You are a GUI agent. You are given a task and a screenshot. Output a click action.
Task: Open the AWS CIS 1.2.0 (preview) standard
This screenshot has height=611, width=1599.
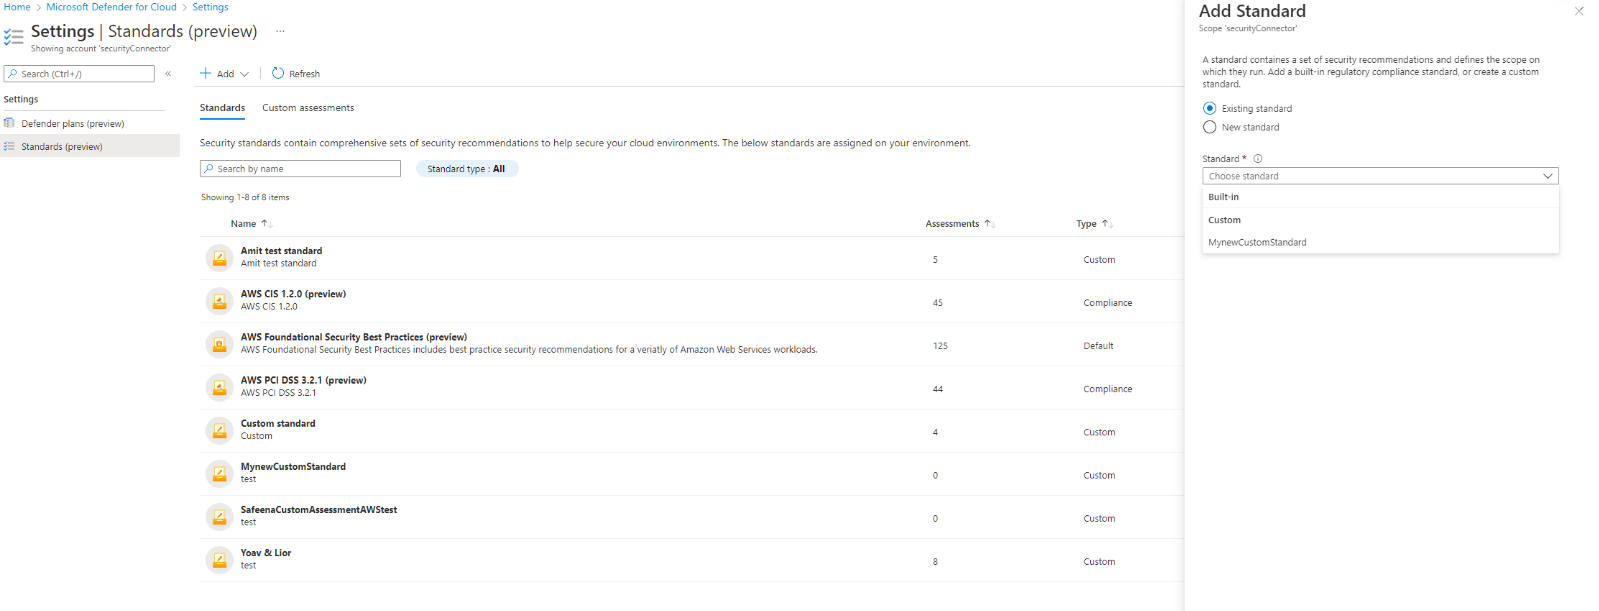pos(293,294)
